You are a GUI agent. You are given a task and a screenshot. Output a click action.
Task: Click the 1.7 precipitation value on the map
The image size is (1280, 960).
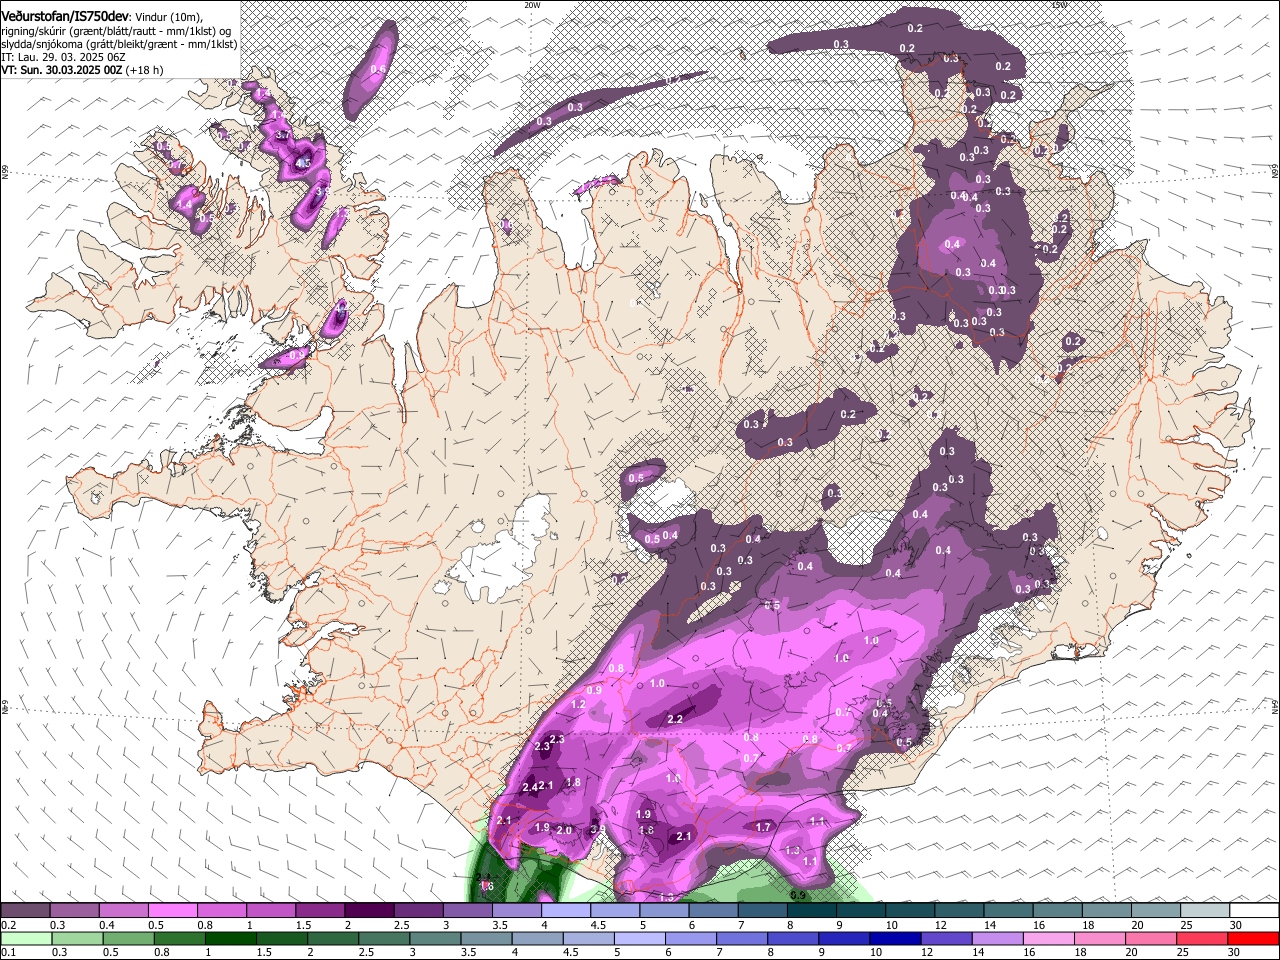(763, 827)
